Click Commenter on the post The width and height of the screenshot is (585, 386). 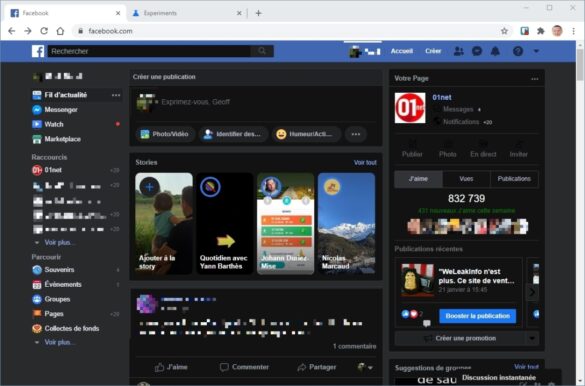pyautogui.click(x=244, y=367)
